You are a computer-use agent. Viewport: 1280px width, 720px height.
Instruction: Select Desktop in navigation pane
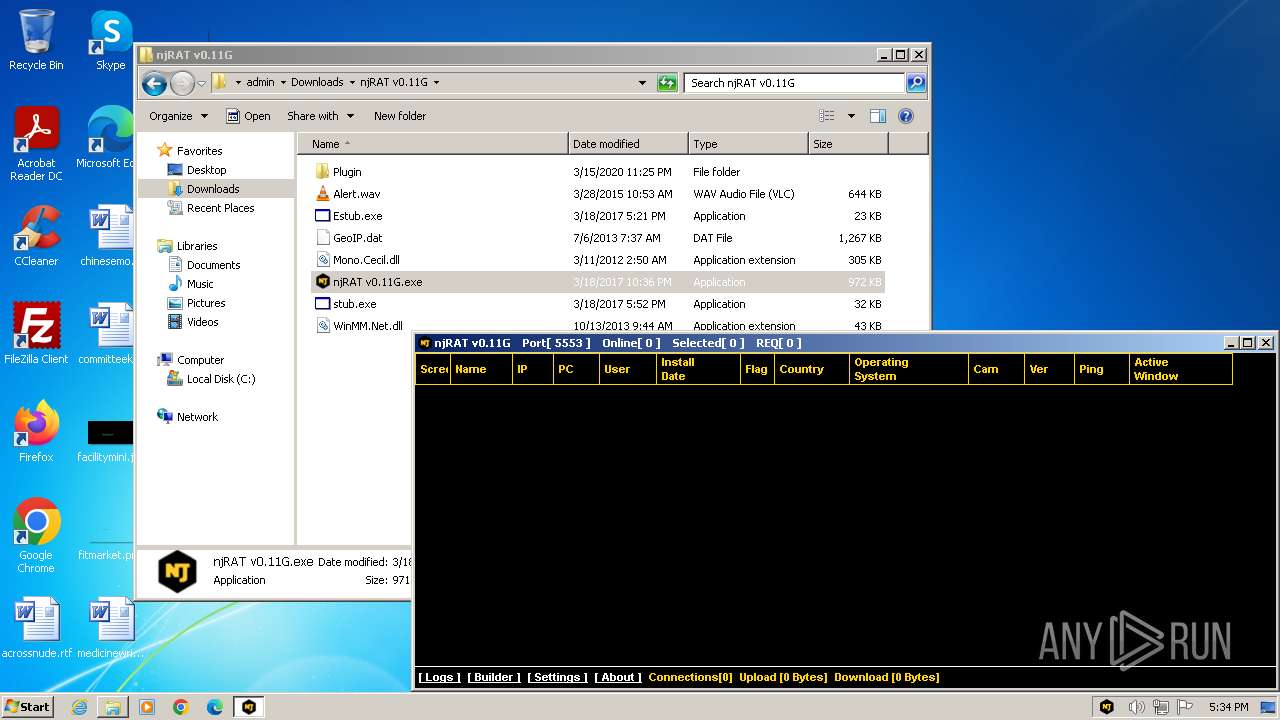point(206,170)
